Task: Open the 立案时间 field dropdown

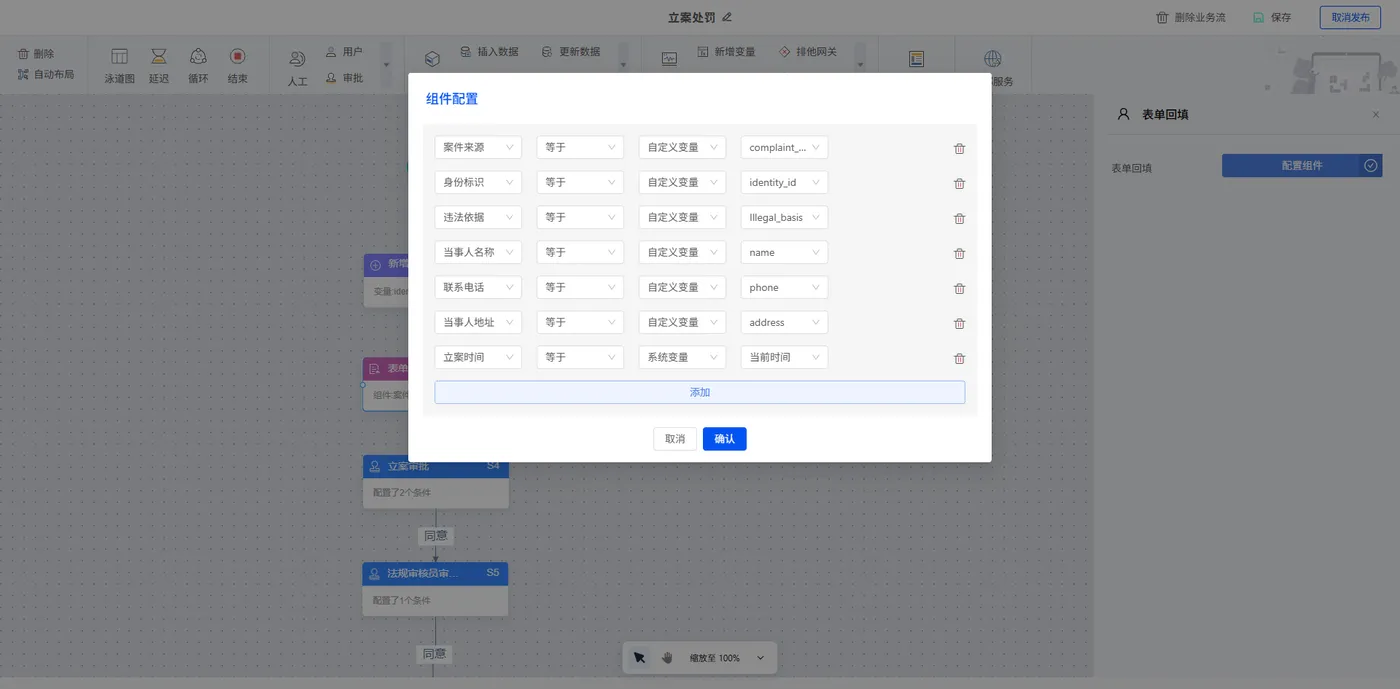Action: point(478,357)
